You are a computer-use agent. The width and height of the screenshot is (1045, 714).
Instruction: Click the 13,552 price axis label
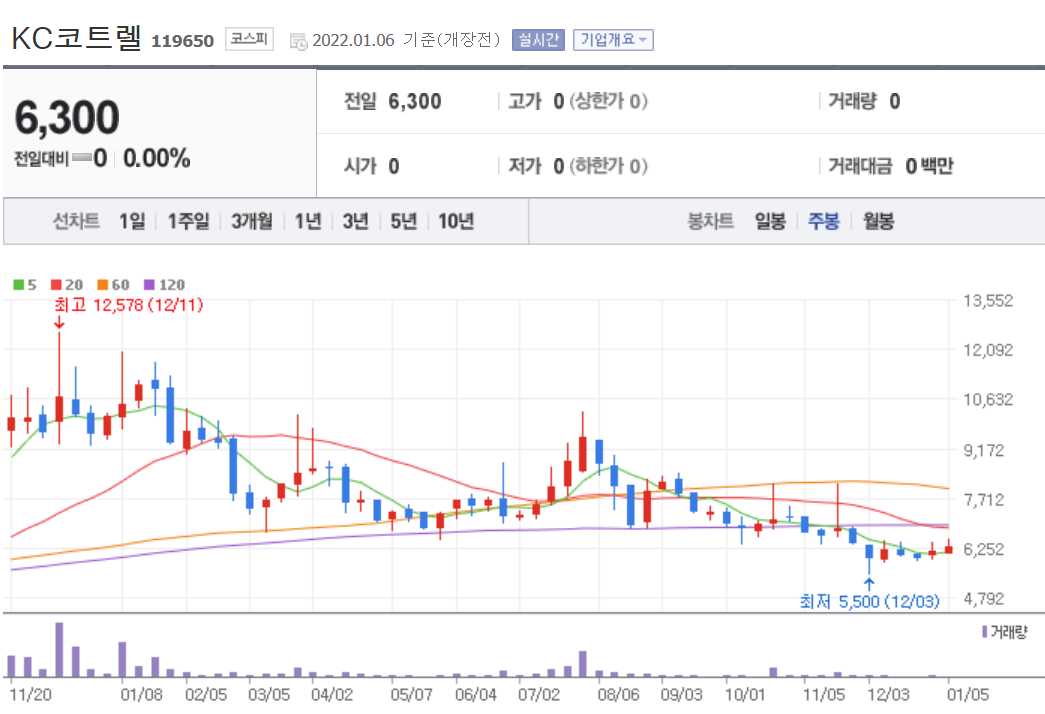(988, 301)
